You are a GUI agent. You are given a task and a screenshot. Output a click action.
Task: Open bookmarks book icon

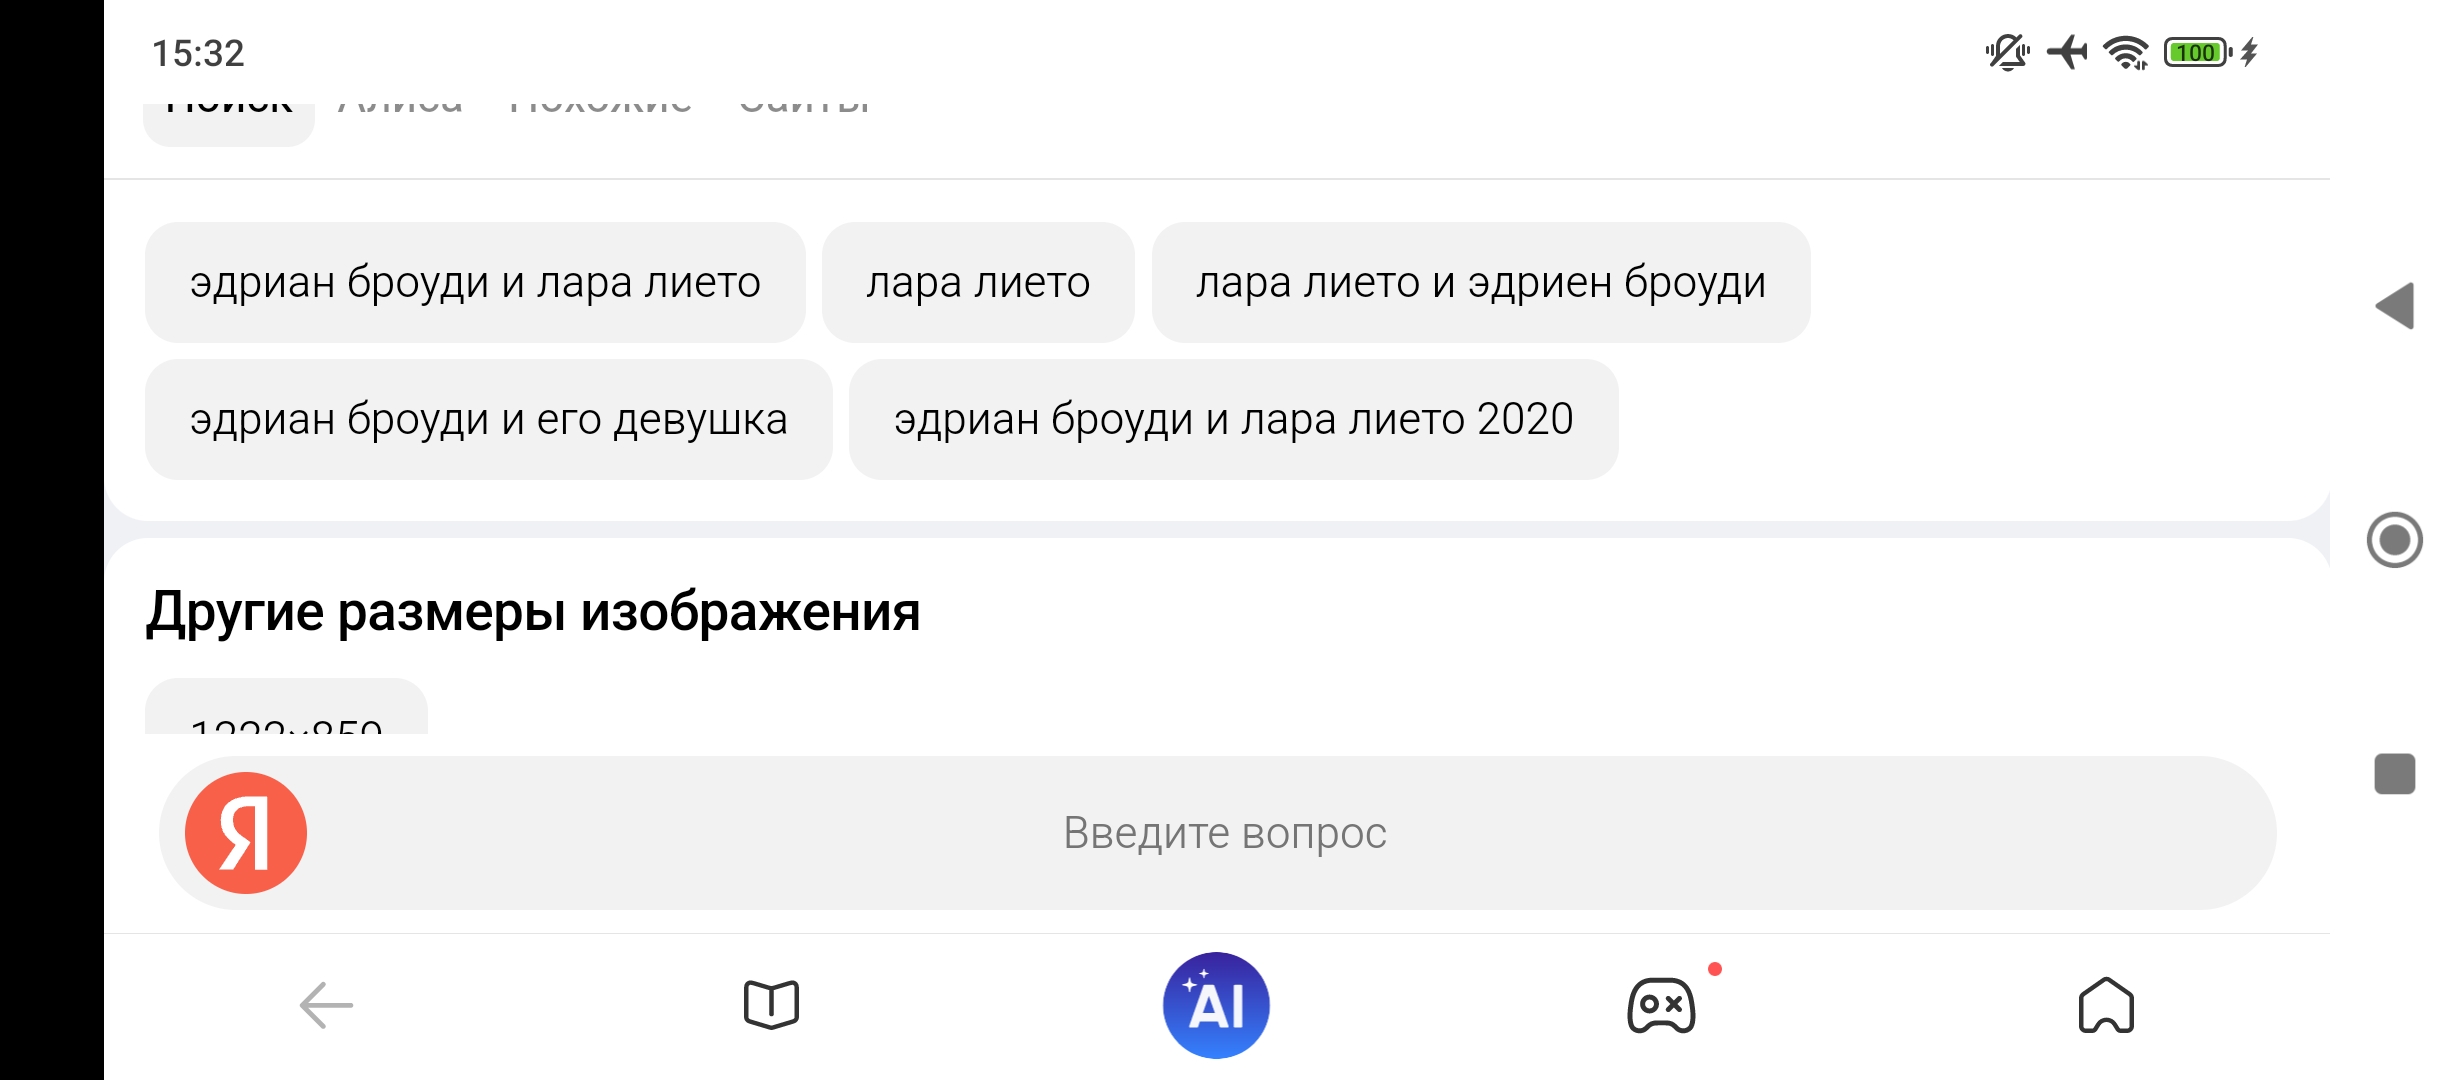click(x=771, y=1005)
